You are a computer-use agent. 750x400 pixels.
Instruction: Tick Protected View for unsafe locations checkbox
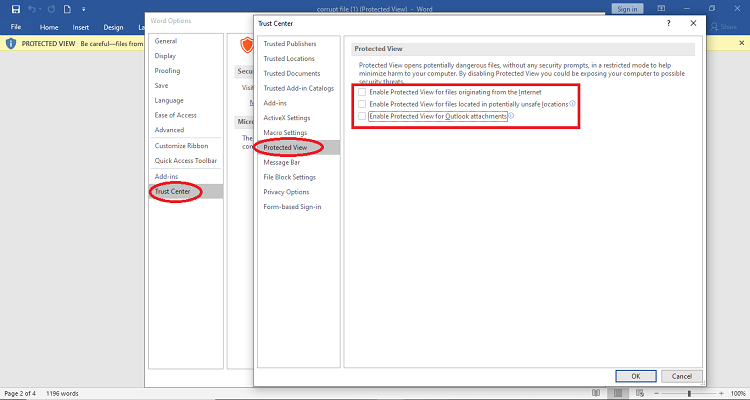tap(362, 104)
